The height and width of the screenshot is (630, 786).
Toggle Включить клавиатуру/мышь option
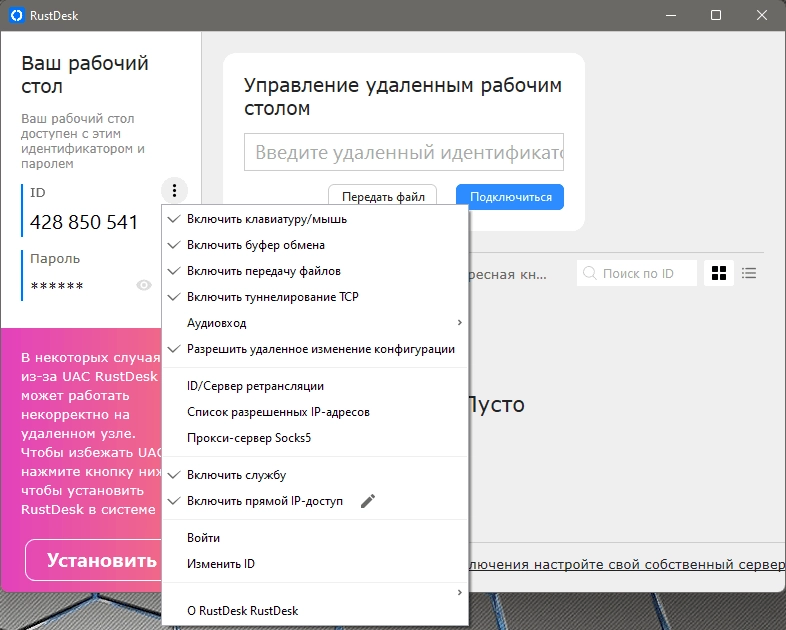315,219
